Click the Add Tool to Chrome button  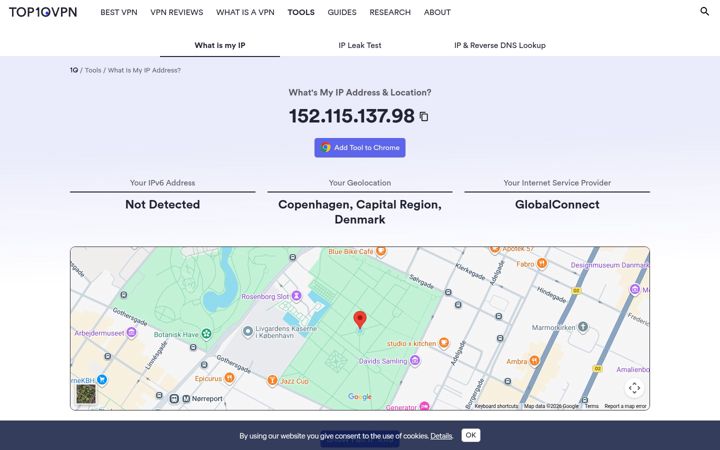360,147
